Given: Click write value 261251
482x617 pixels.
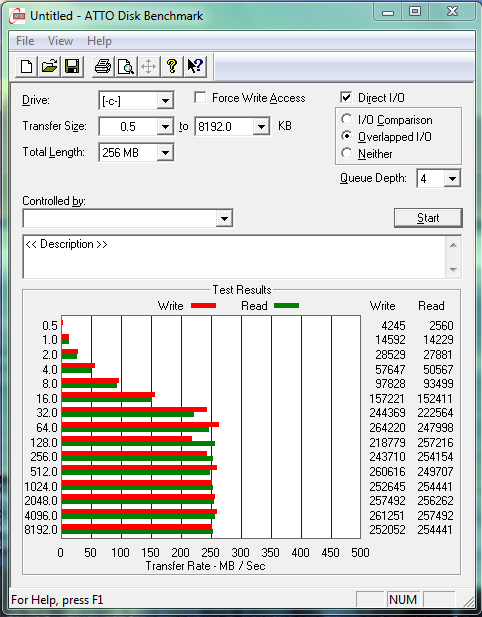Looking at the screenshot, I should point(387,515).
